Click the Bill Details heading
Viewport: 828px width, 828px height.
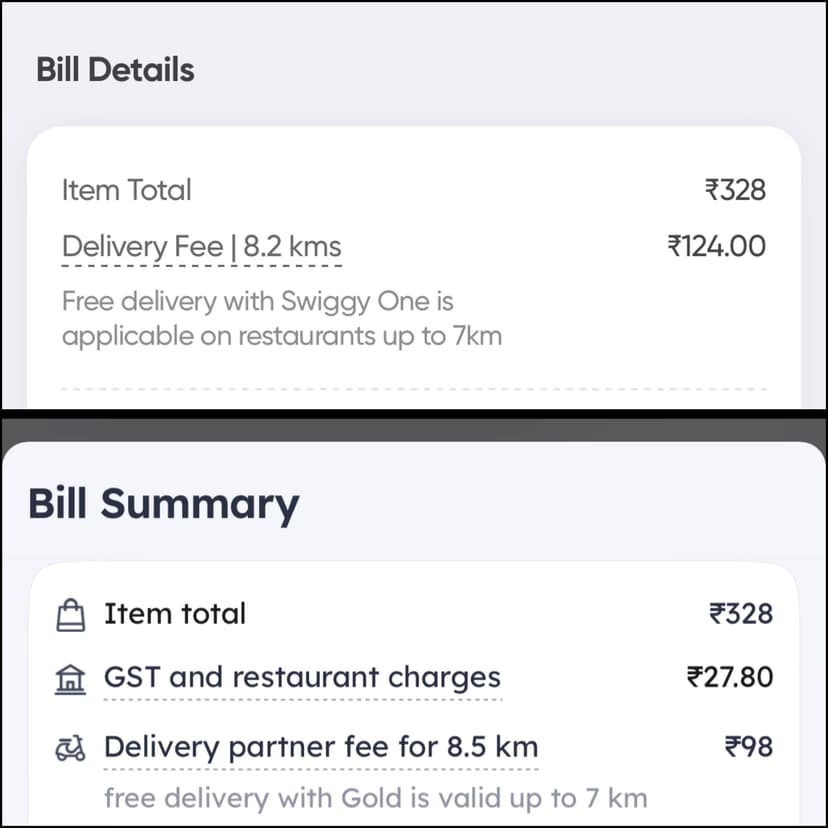pos(115,70)
